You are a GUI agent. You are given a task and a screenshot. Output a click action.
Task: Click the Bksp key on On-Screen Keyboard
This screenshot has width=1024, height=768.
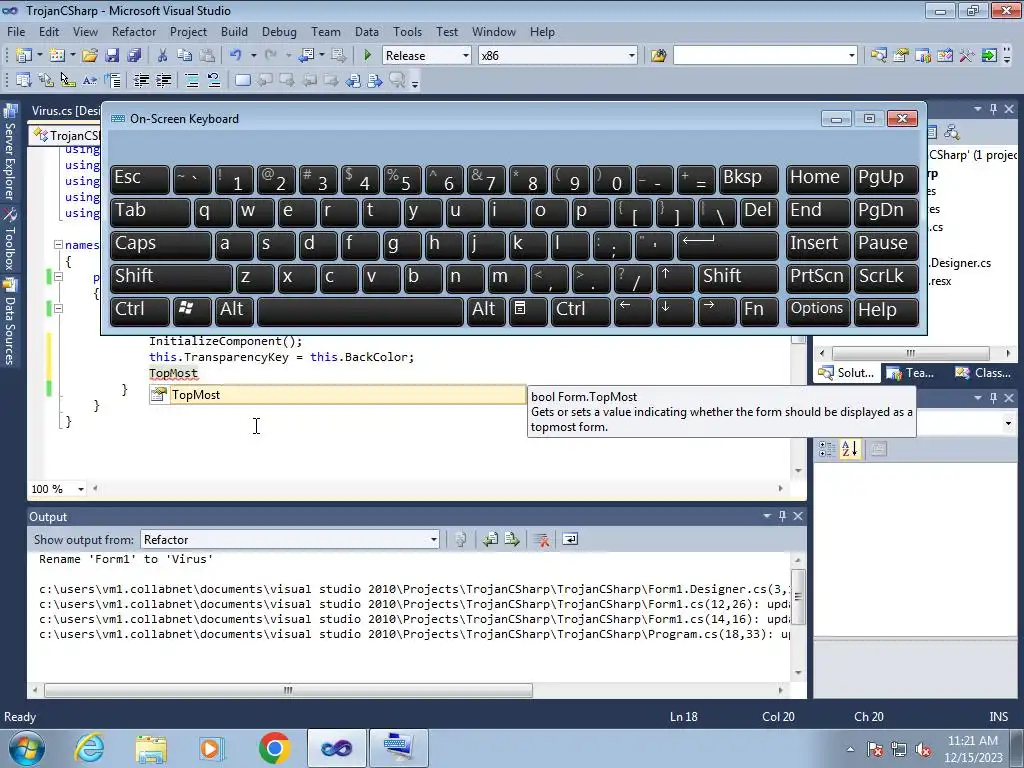748,178
